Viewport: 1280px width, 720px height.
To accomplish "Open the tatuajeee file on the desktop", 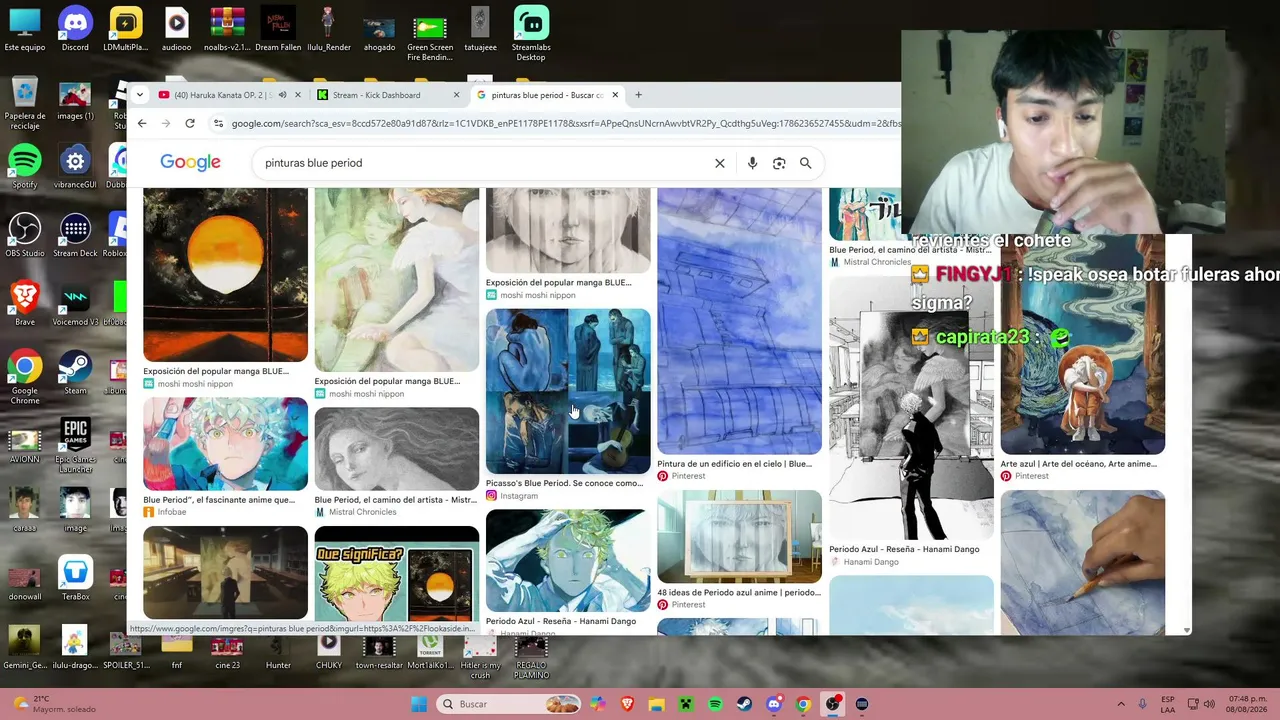I will [x=480, y=29].
